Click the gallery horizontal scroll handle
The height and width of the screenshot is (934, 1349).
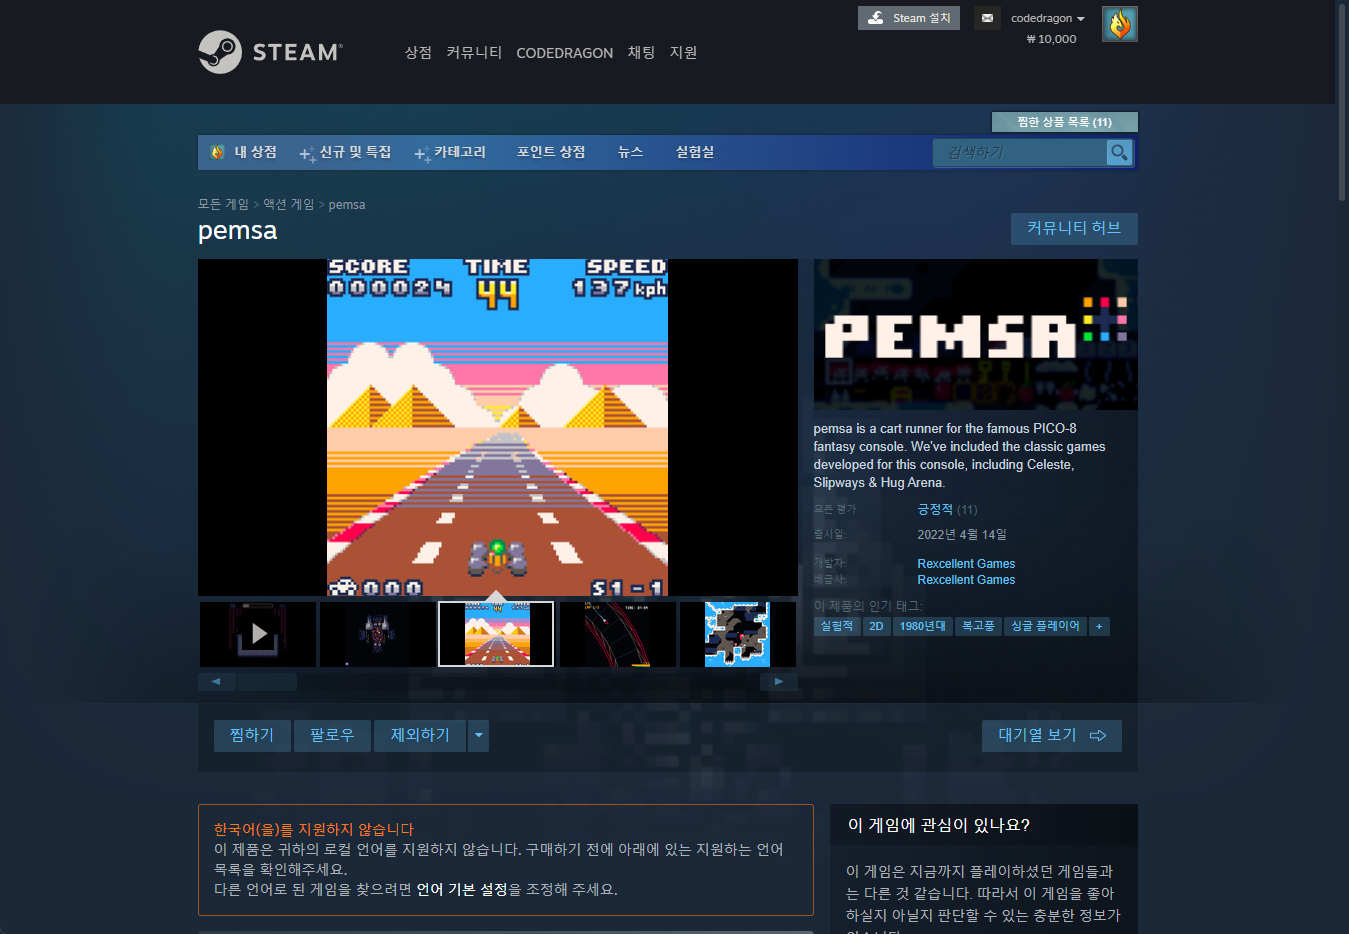pos(266,682)
